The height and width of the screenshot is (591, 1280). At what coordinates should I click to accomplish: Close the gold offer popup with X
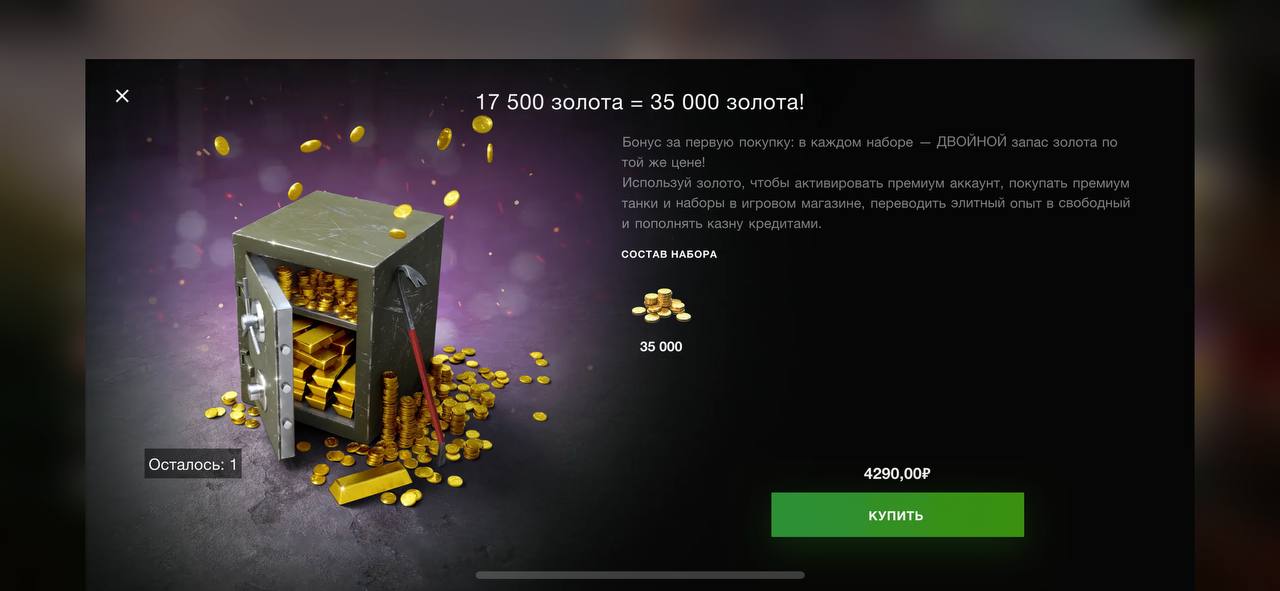[x=122, y=96]
